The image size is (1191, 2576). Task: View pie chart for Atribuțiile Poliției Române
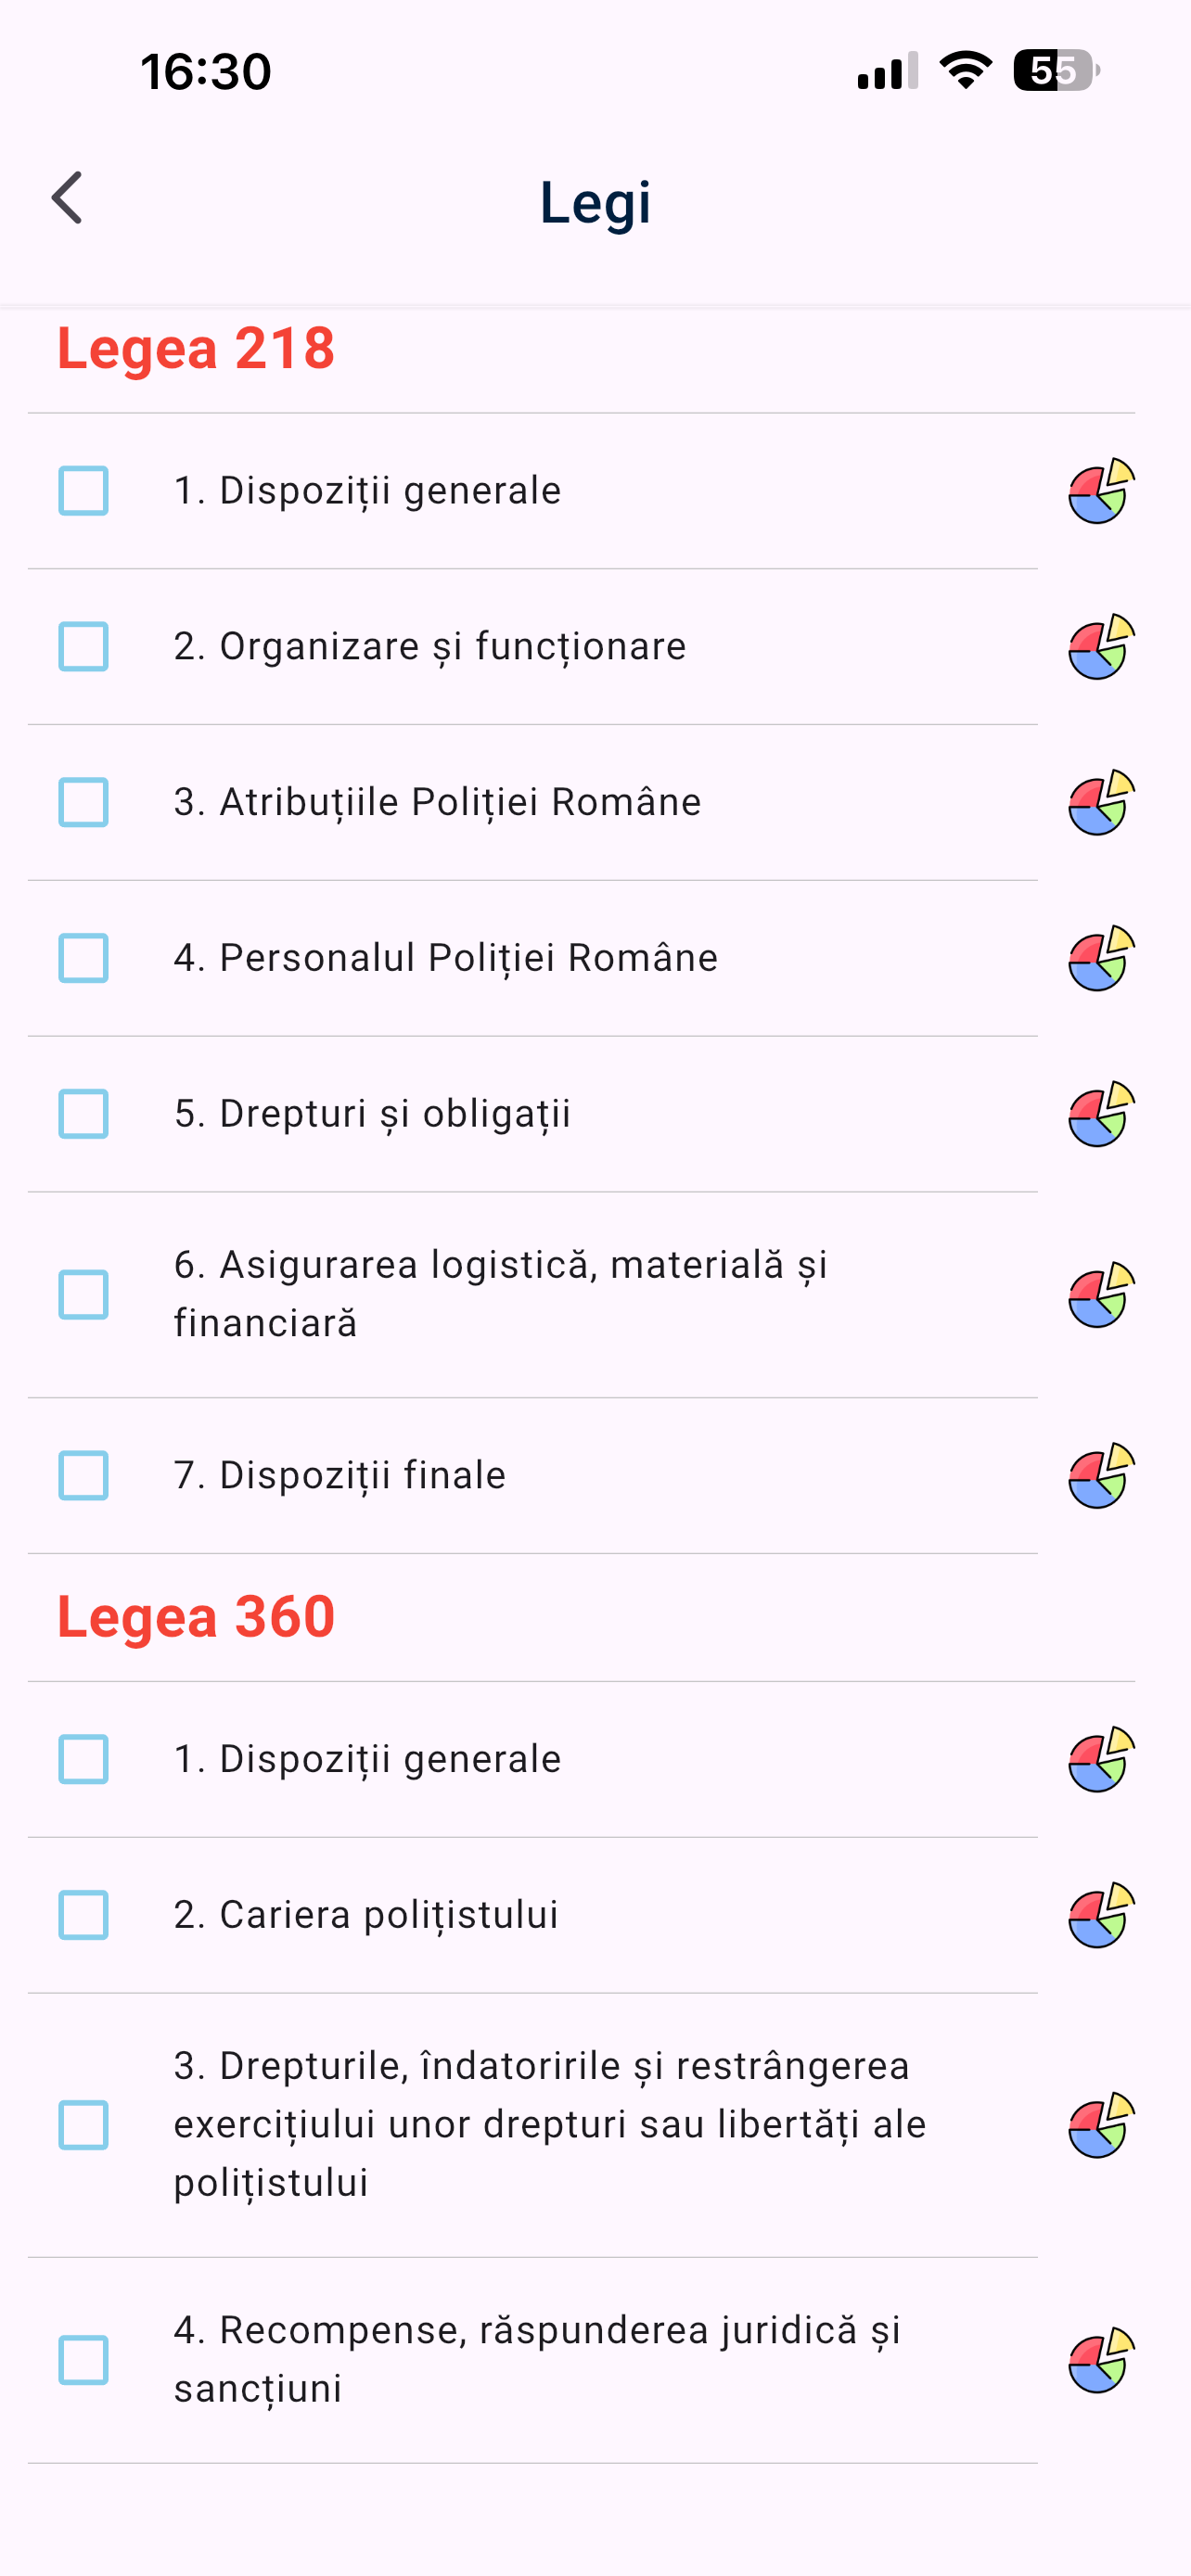click(x=1102, y=803)
